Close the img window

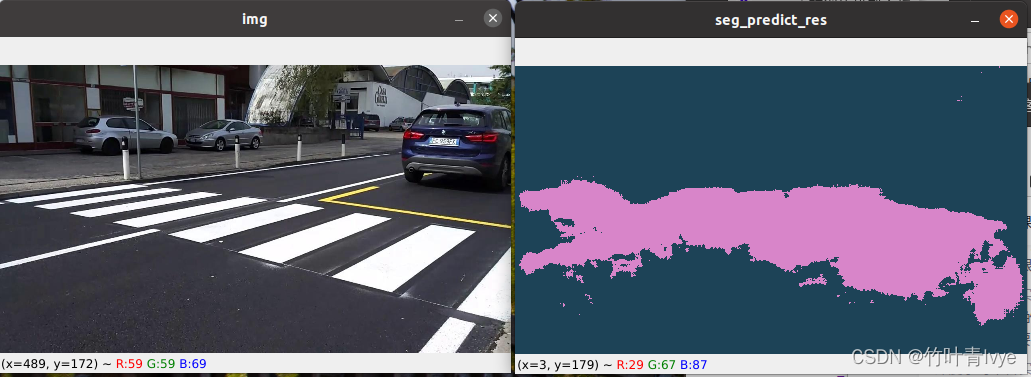[x=492, y=18]
